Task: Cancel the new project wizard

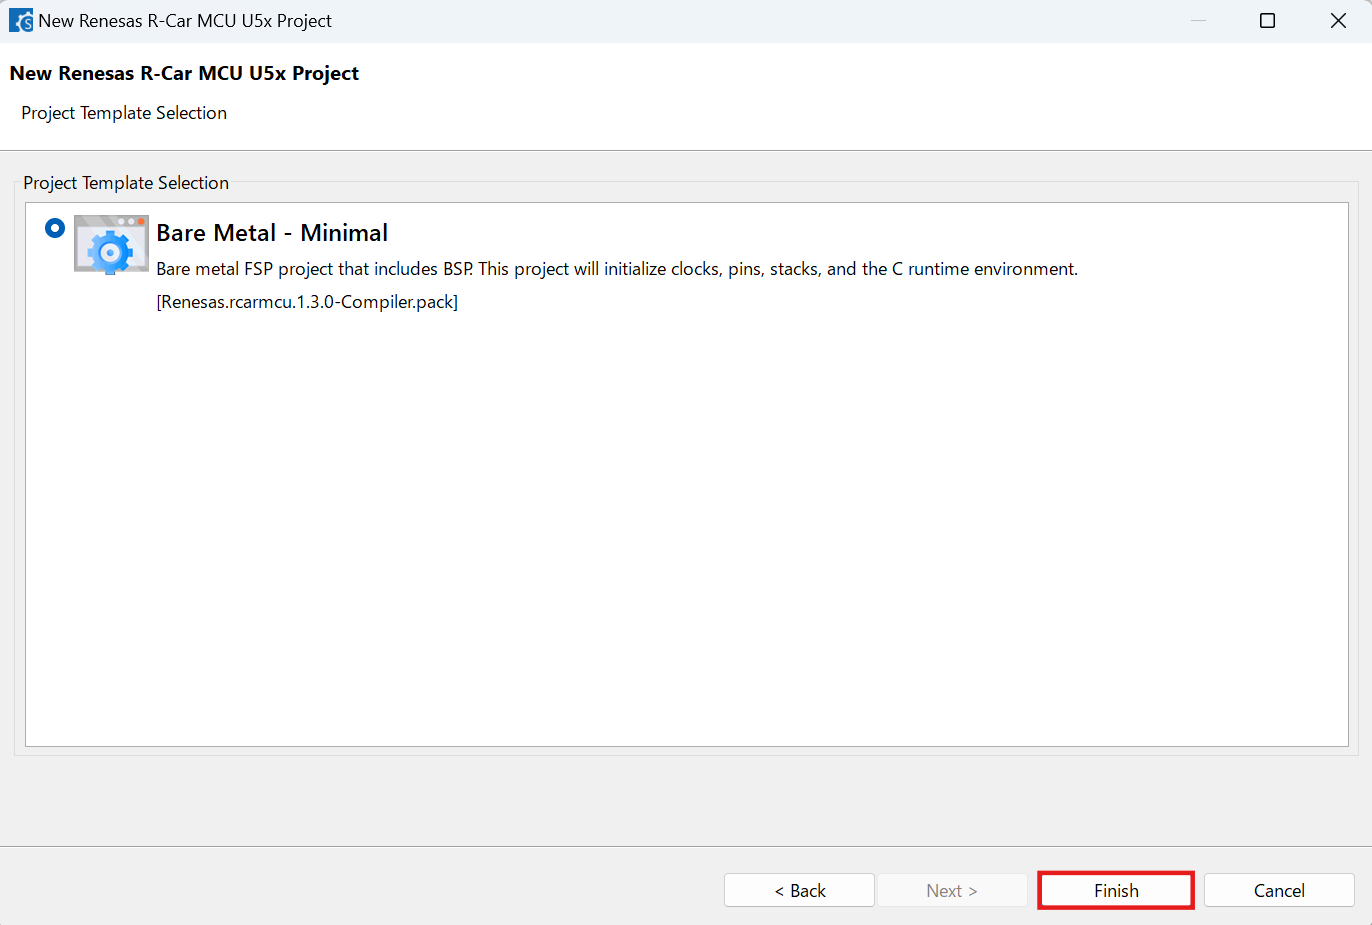Action: [x=1279, y=890]
